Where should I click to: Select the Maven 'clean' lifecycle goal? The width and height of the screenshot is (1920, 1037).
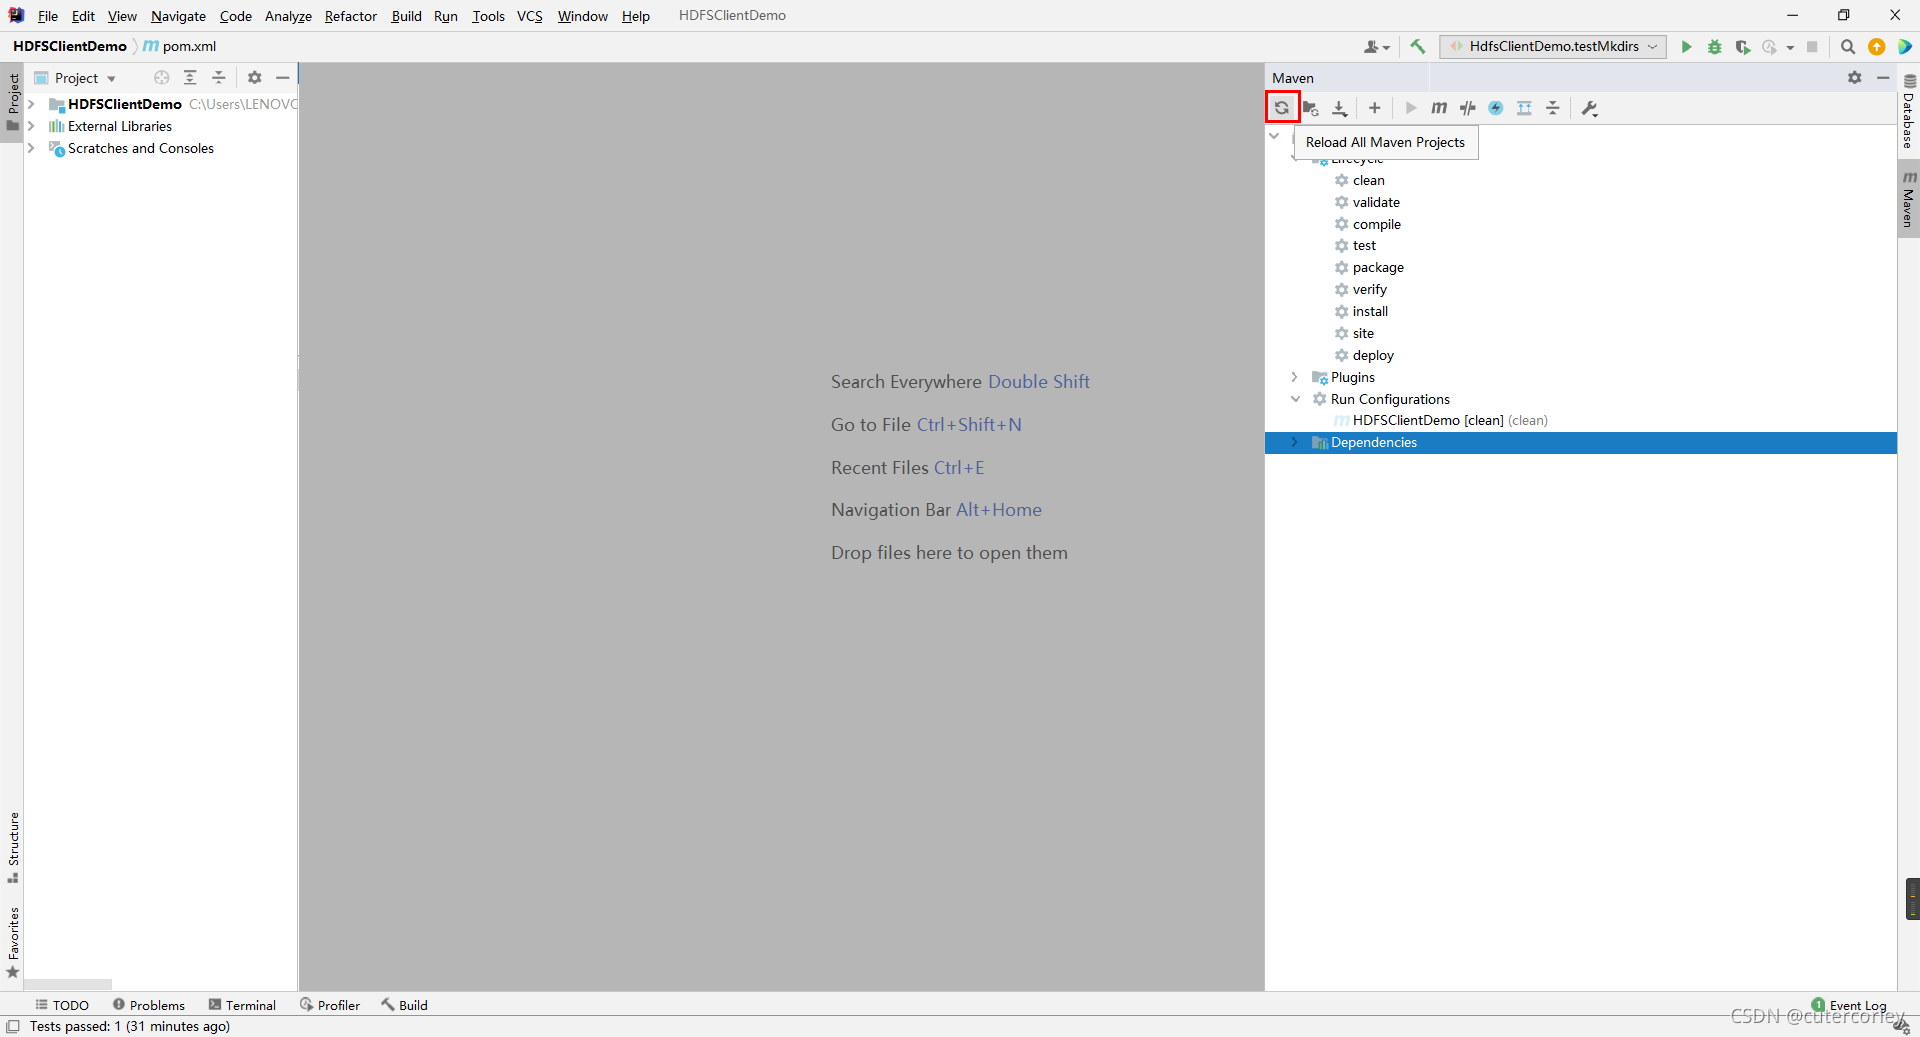(1368, 180)
